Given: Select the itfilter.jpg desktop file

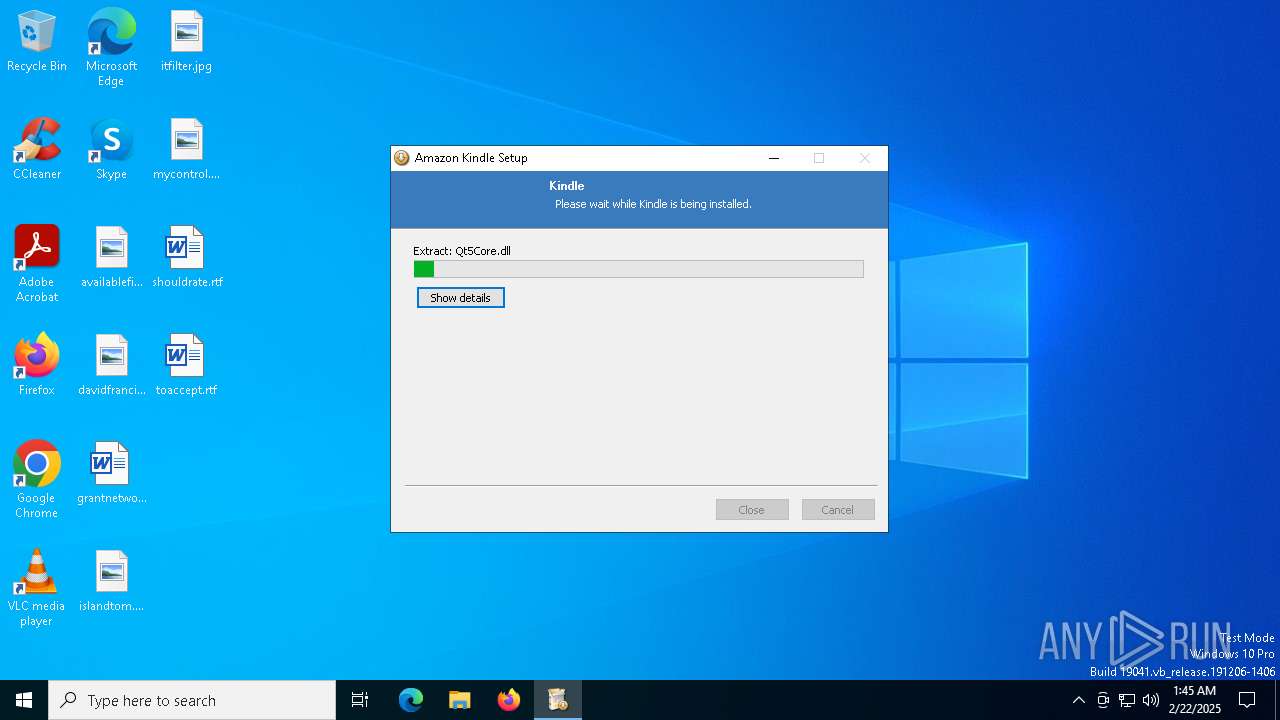Looking at the screenshot, I should coord(187,41).
